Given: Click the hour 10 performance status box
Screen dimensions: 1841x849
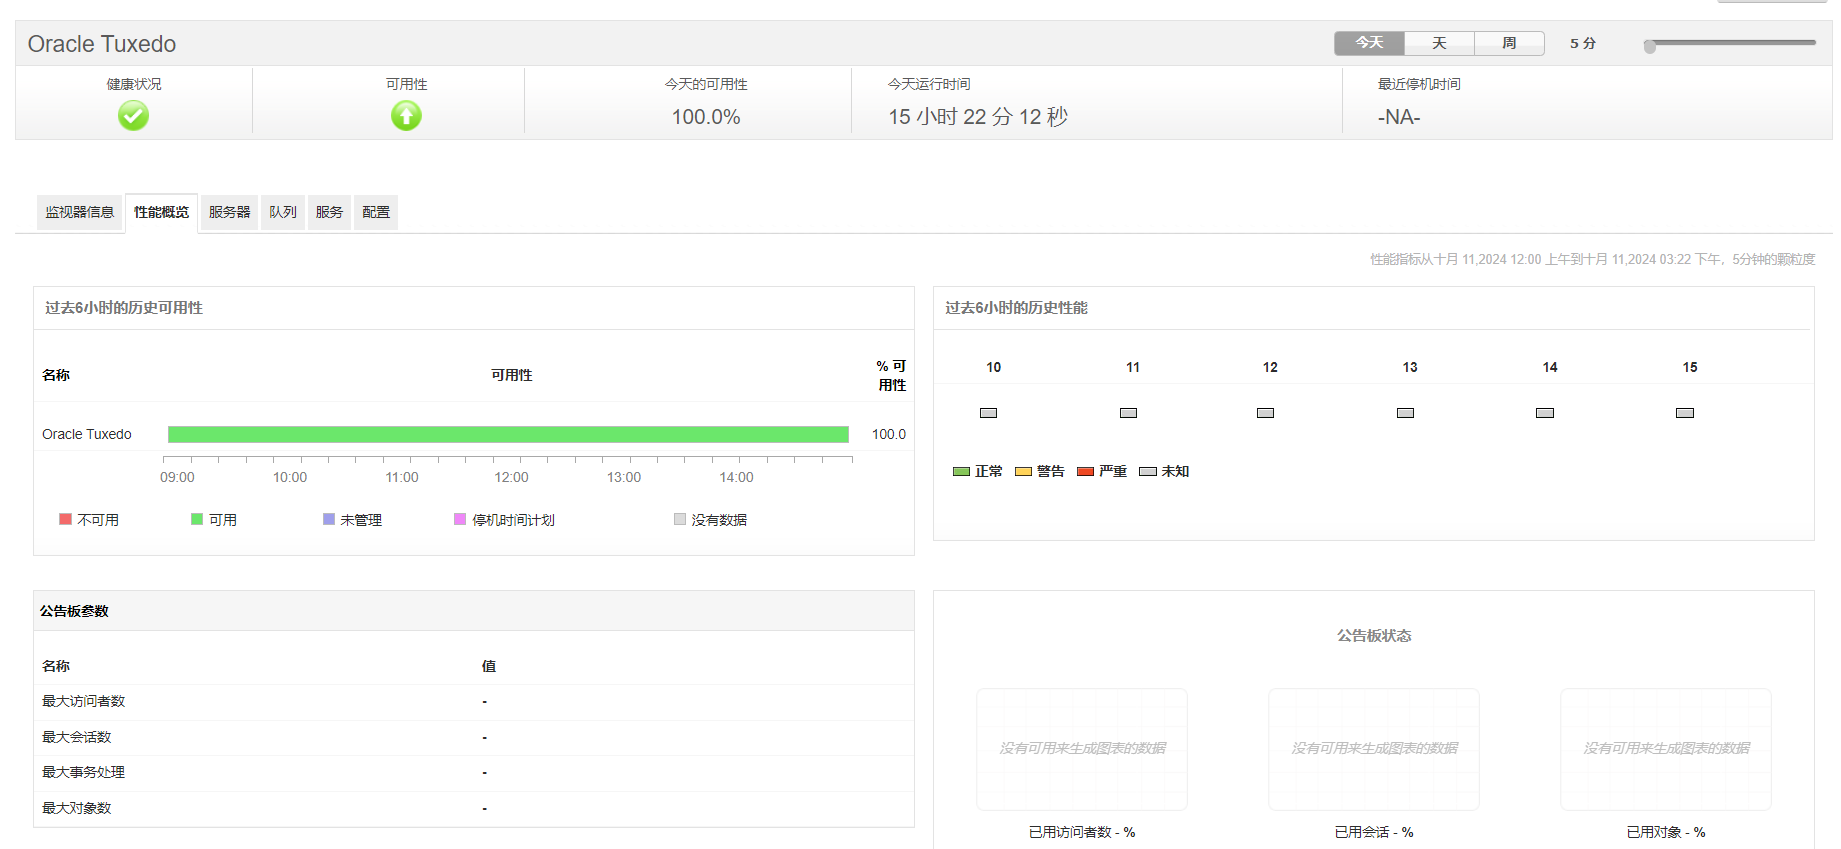Looking at the screenshot, I should [x=989, y=413].
